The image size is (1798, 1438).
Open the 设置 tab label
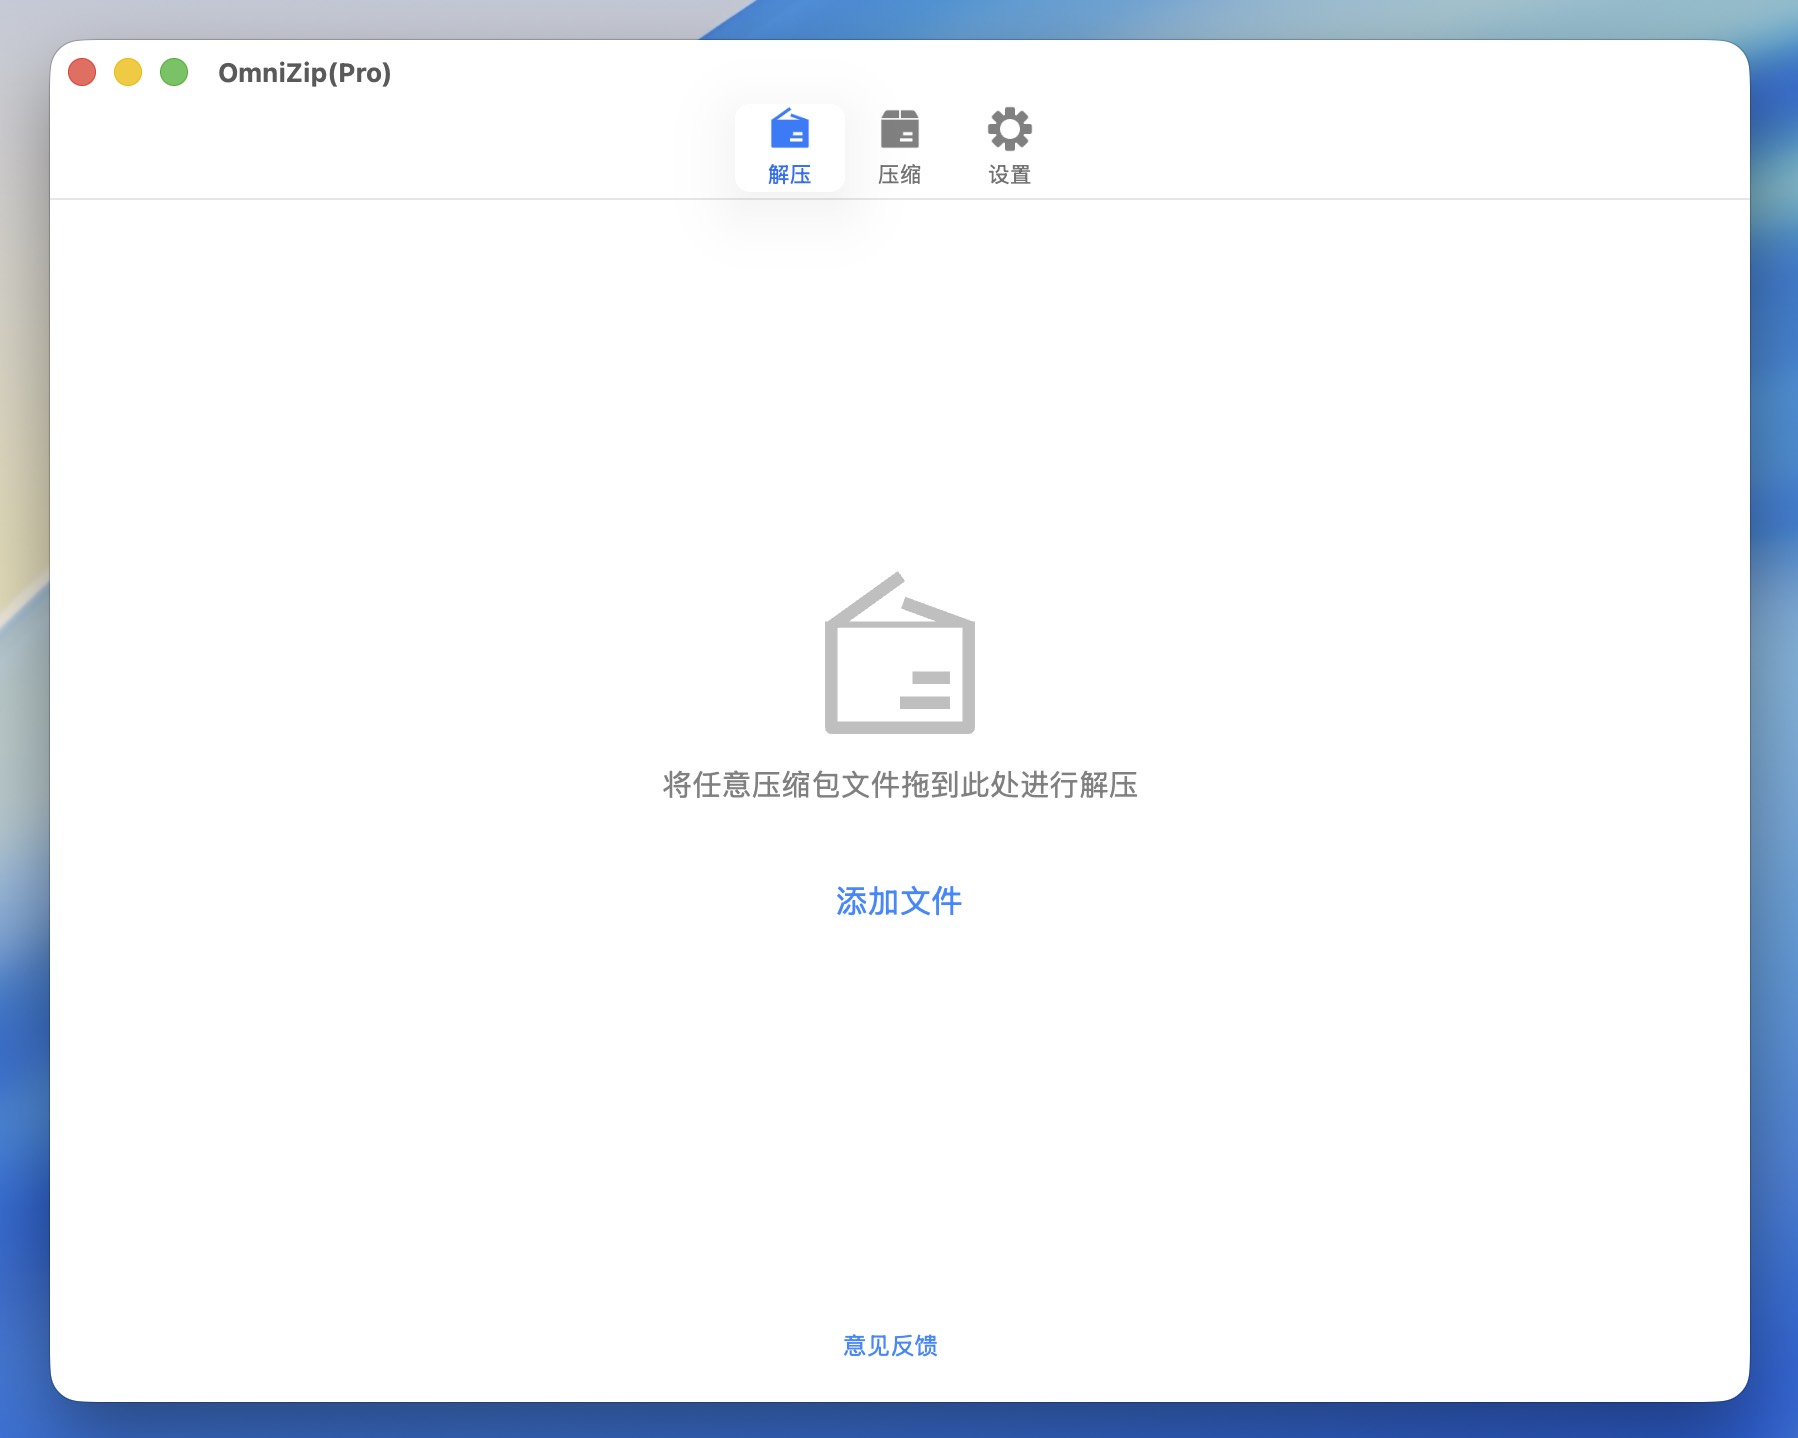pos(1009,175)
